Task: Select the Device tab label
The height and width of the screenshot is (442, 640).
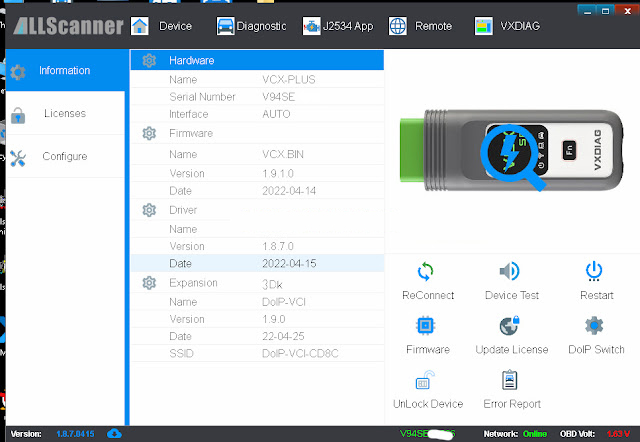Action: pos(176,26)
